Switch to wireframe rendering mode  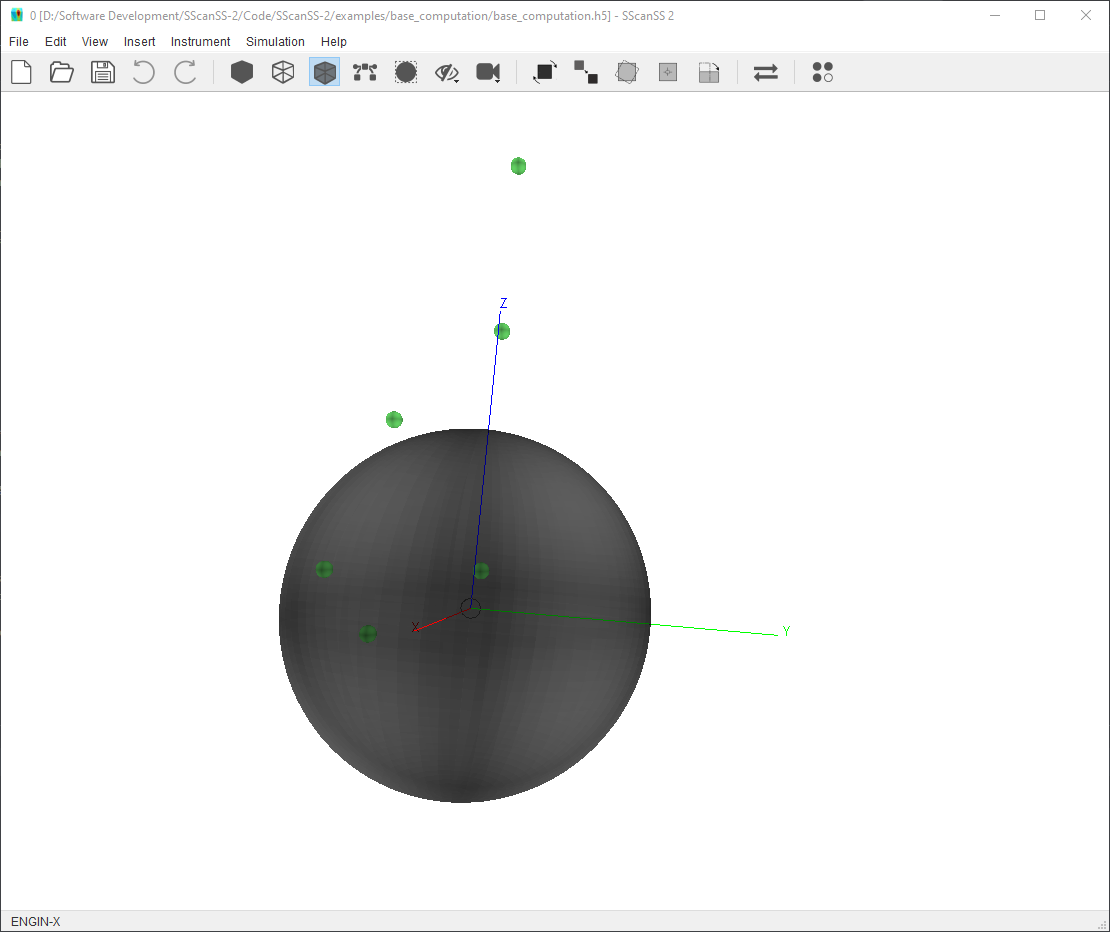[283, 72]
